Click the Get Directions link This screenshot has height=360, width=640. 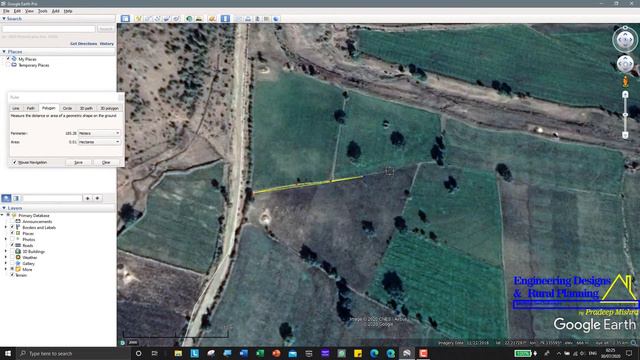pos(84,44)
